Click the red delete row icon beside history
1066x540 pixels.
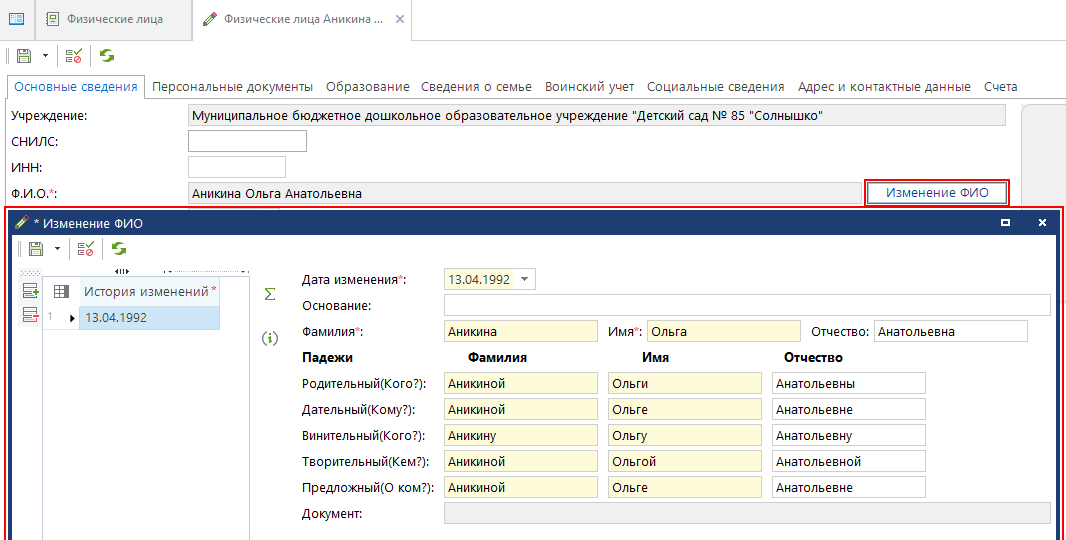click(31, 316)
